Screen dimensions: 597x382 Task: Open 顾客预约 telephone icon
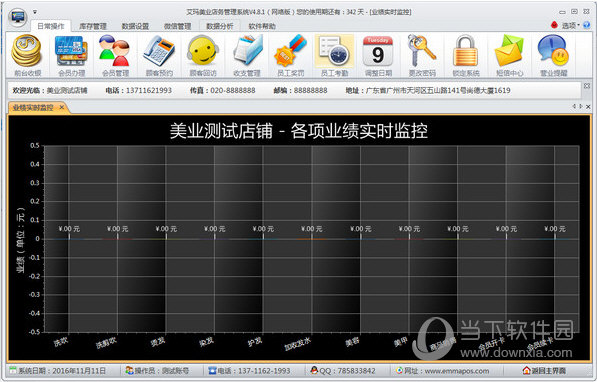point(159,56)
